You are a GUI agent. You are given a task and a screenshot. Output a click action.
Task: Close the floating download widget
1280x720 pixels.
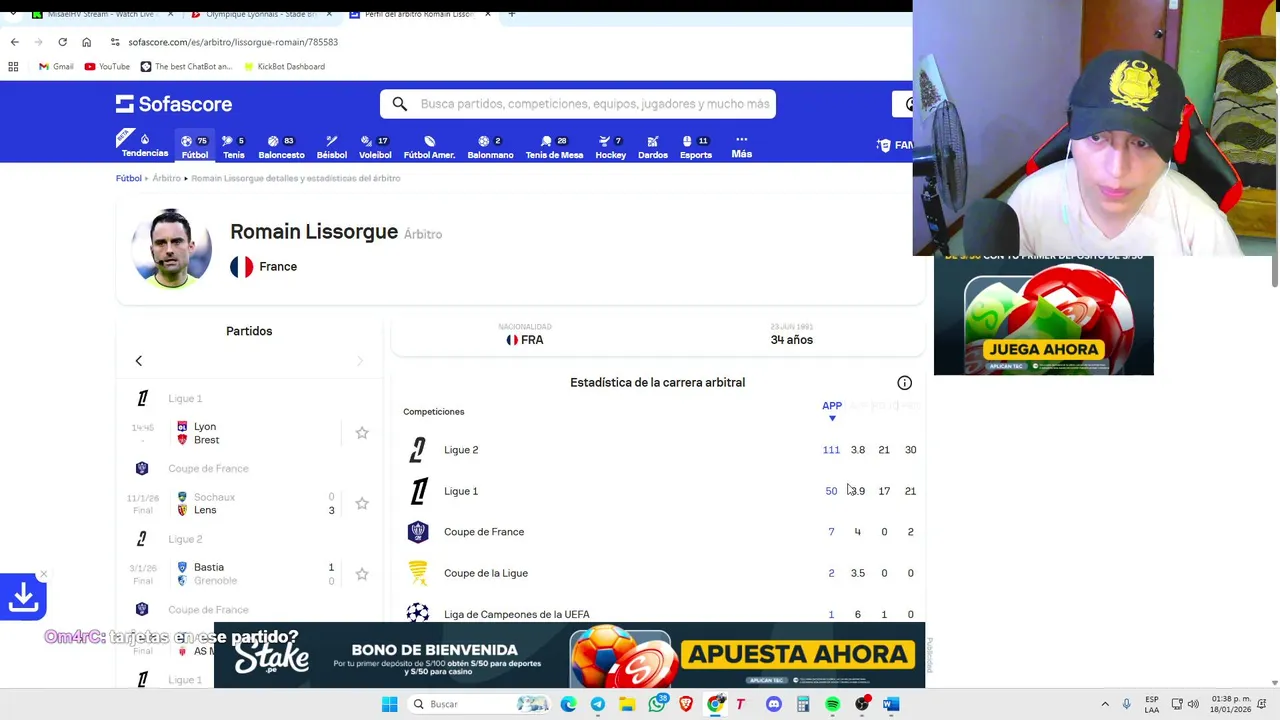click(x=43, y=575)
